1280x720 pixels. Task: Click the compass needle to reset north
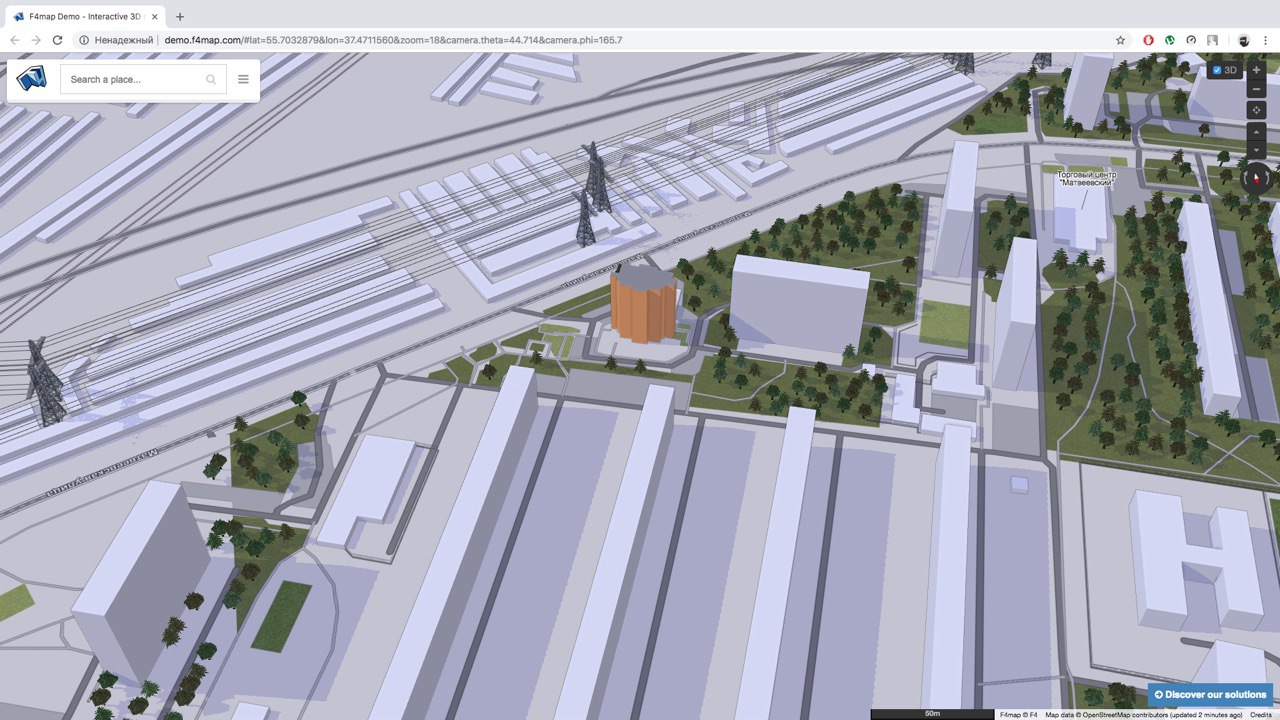pyautogui.click(x=1257, y=179)
